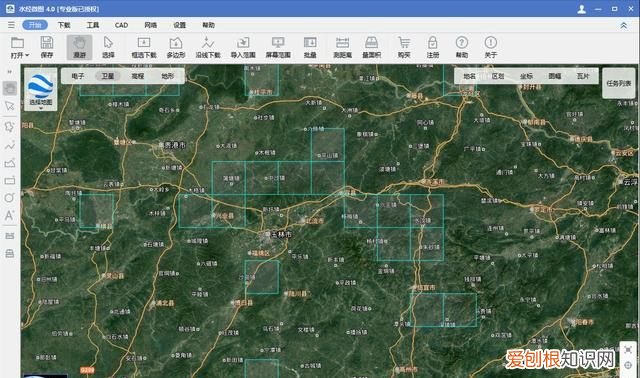The image size is (640, 378).
Task: Click the 贵港市 label on map
Action: click(x=172, y=145)
